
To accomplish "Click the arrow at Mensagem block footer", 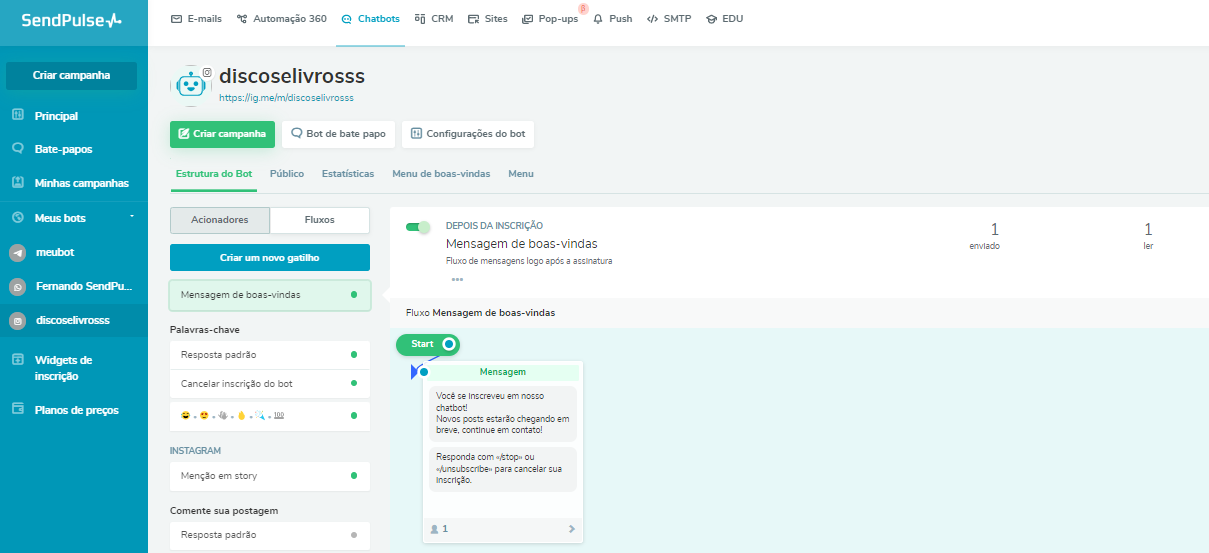I will (572, 529).
